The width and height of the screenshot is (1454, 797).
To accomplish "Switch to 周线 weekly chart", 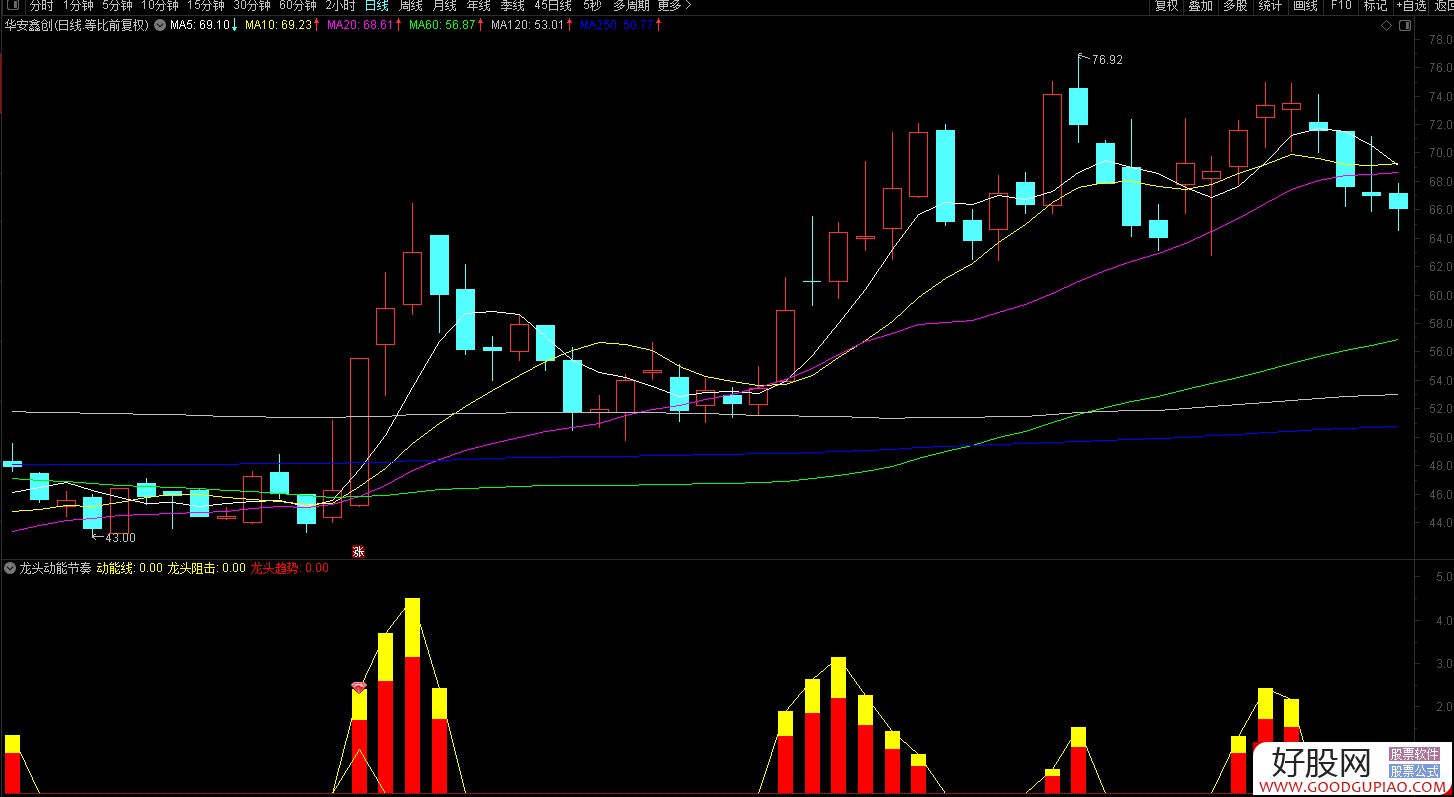I will tap(411, 6).
